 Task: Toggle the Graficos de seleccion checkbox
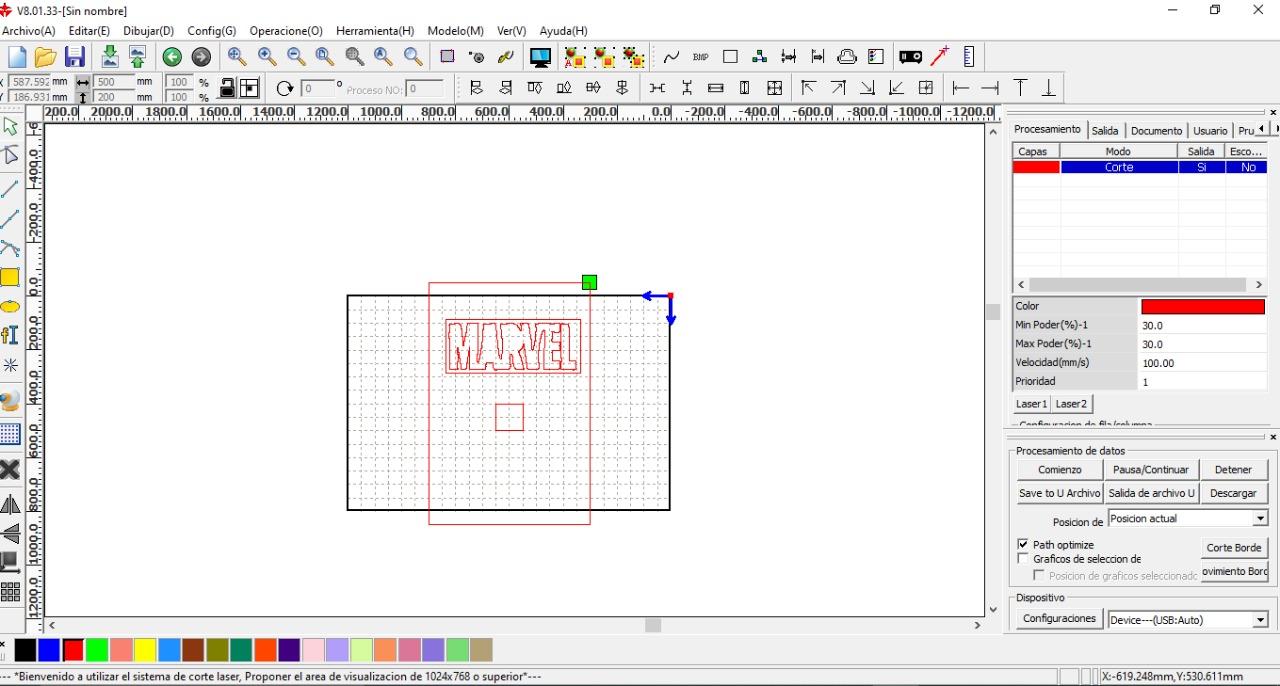1023,559
